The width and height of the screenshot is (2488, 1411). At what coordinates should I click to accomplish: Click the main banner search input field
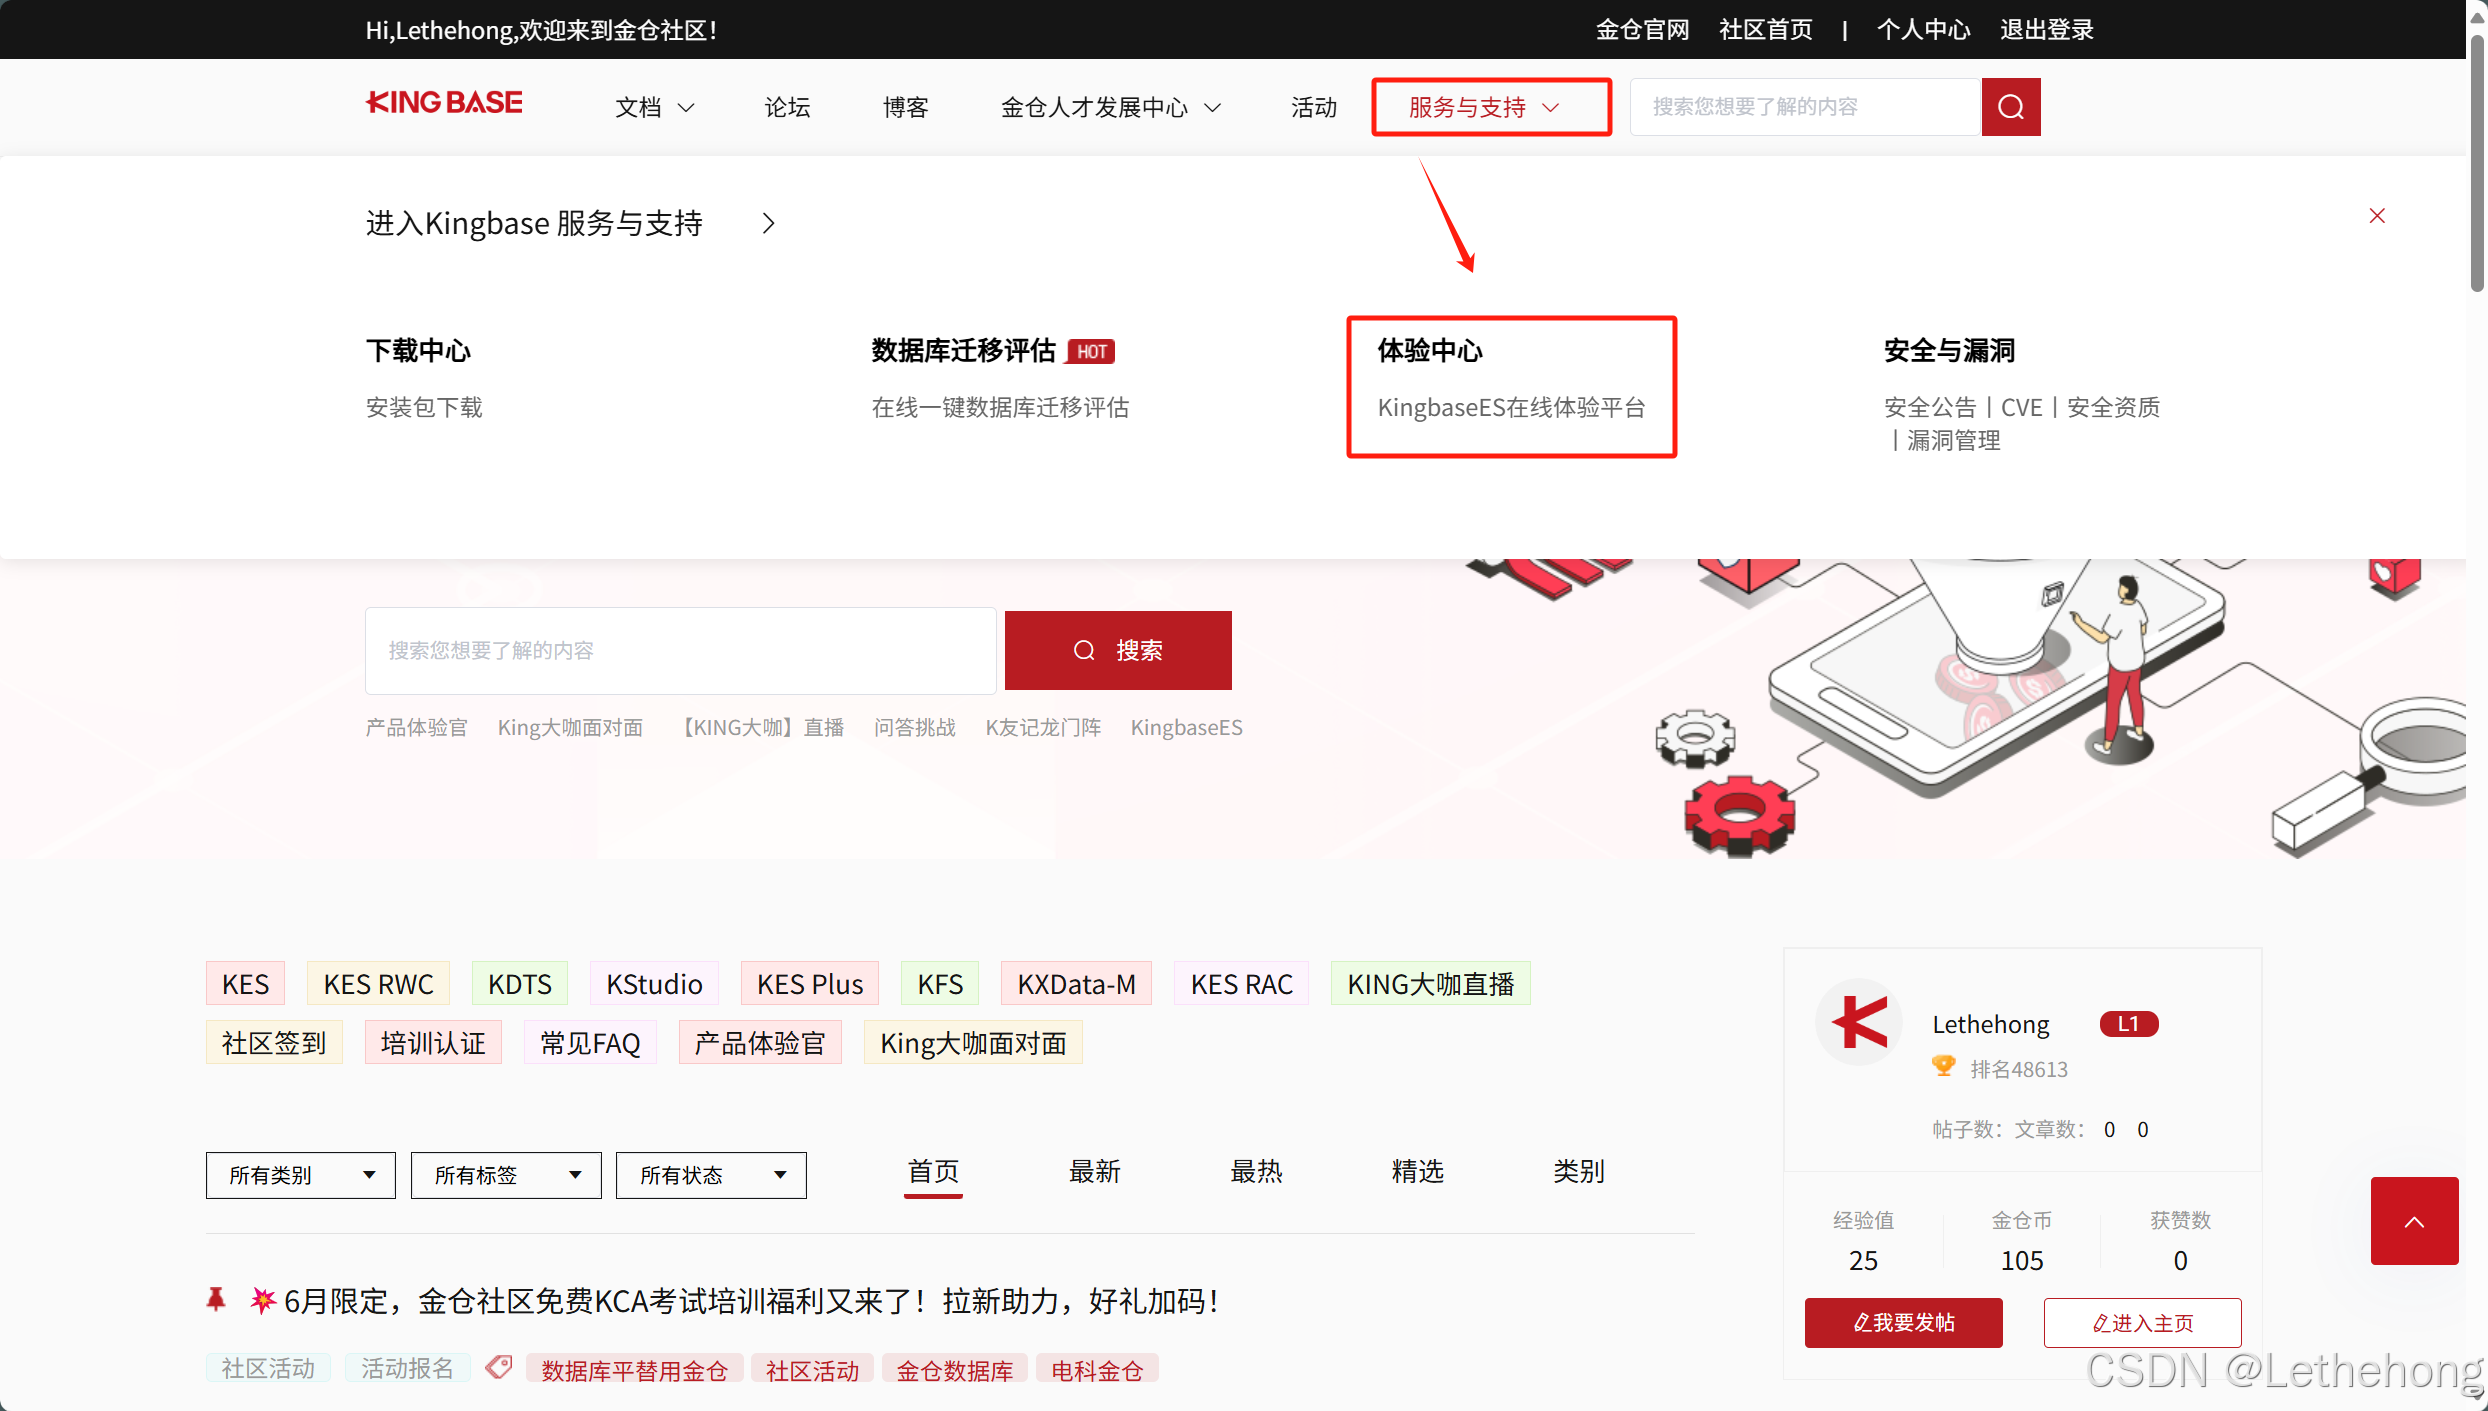point(680,650)
